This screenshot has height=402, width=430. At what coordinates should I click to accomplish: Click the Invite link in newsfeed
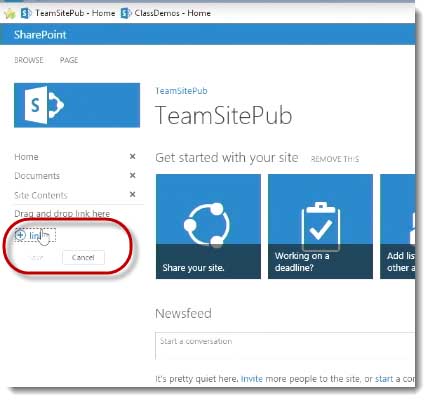252,379
